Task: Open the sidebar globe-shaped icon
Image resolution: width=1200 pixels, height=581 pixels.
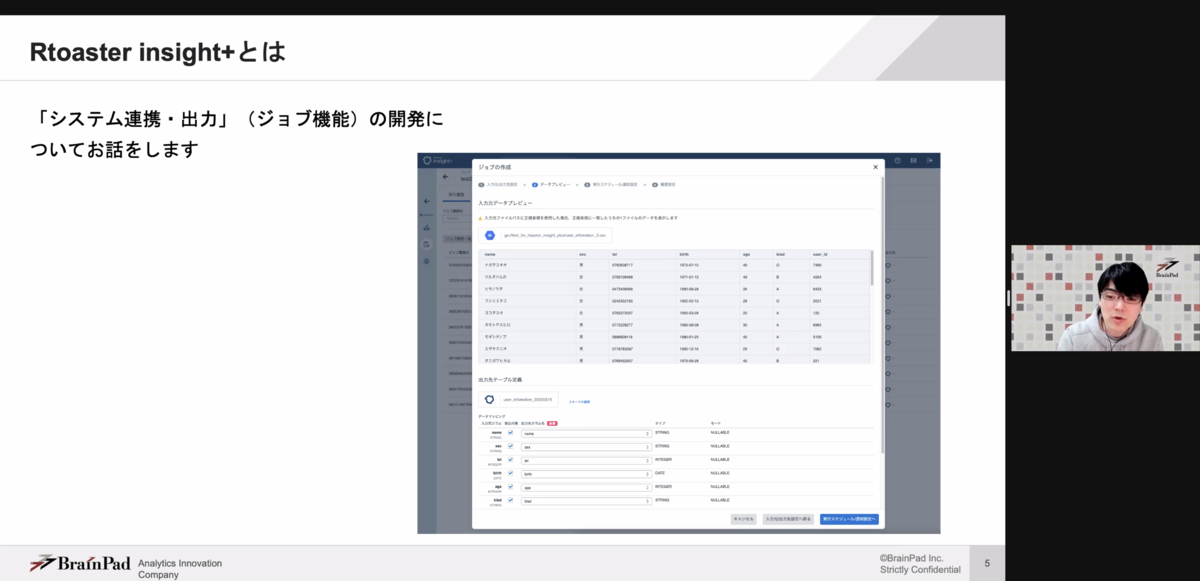Action: coord(427,261)
